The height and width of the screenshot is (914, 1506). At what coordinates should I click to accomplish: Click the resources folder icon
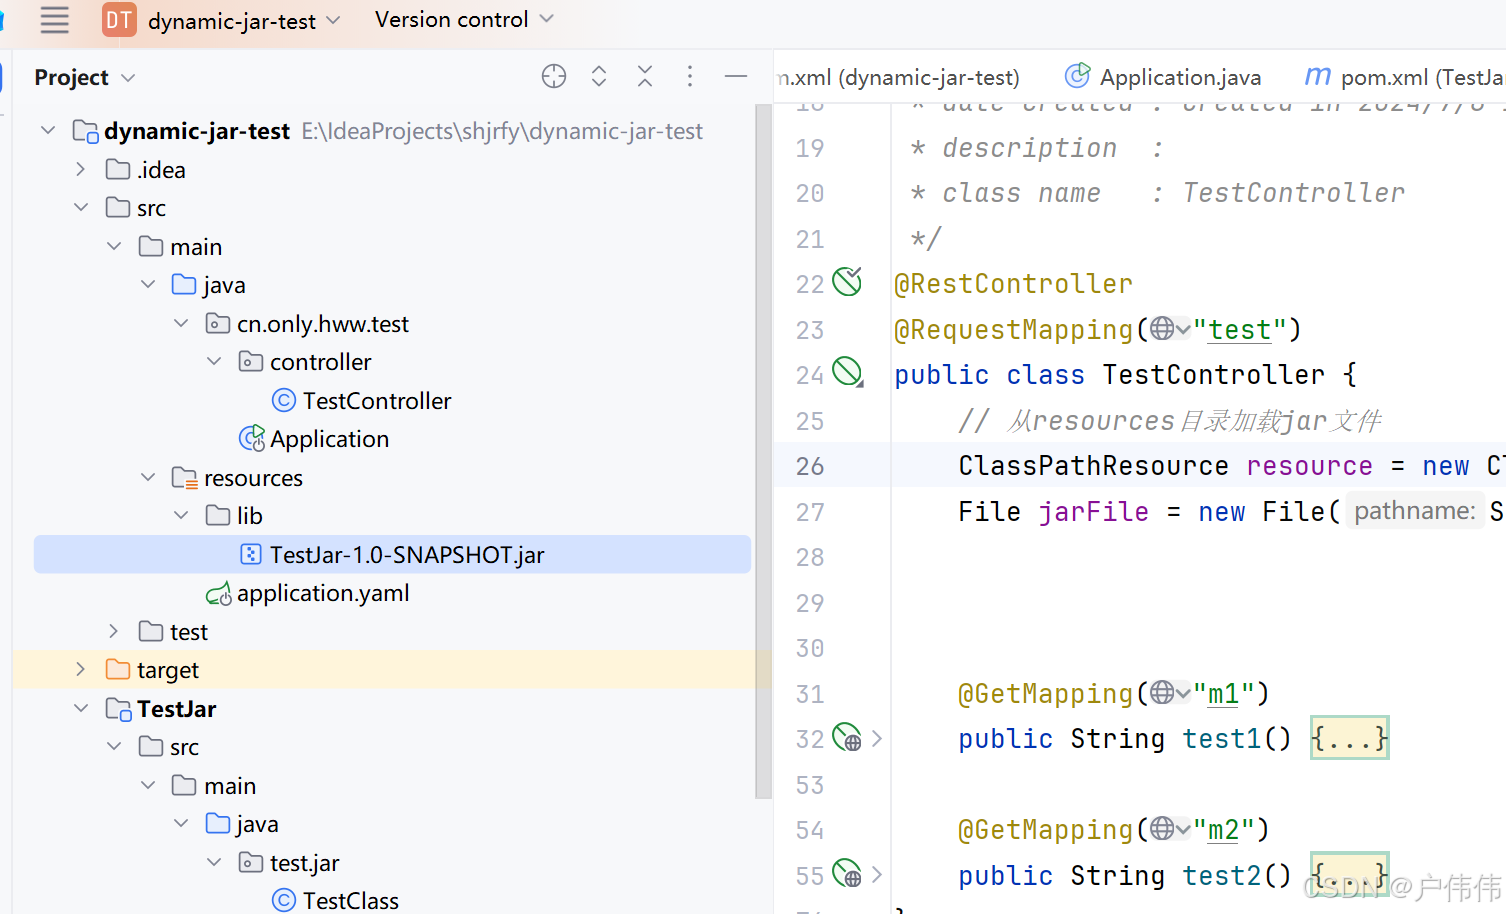[184, 478]
